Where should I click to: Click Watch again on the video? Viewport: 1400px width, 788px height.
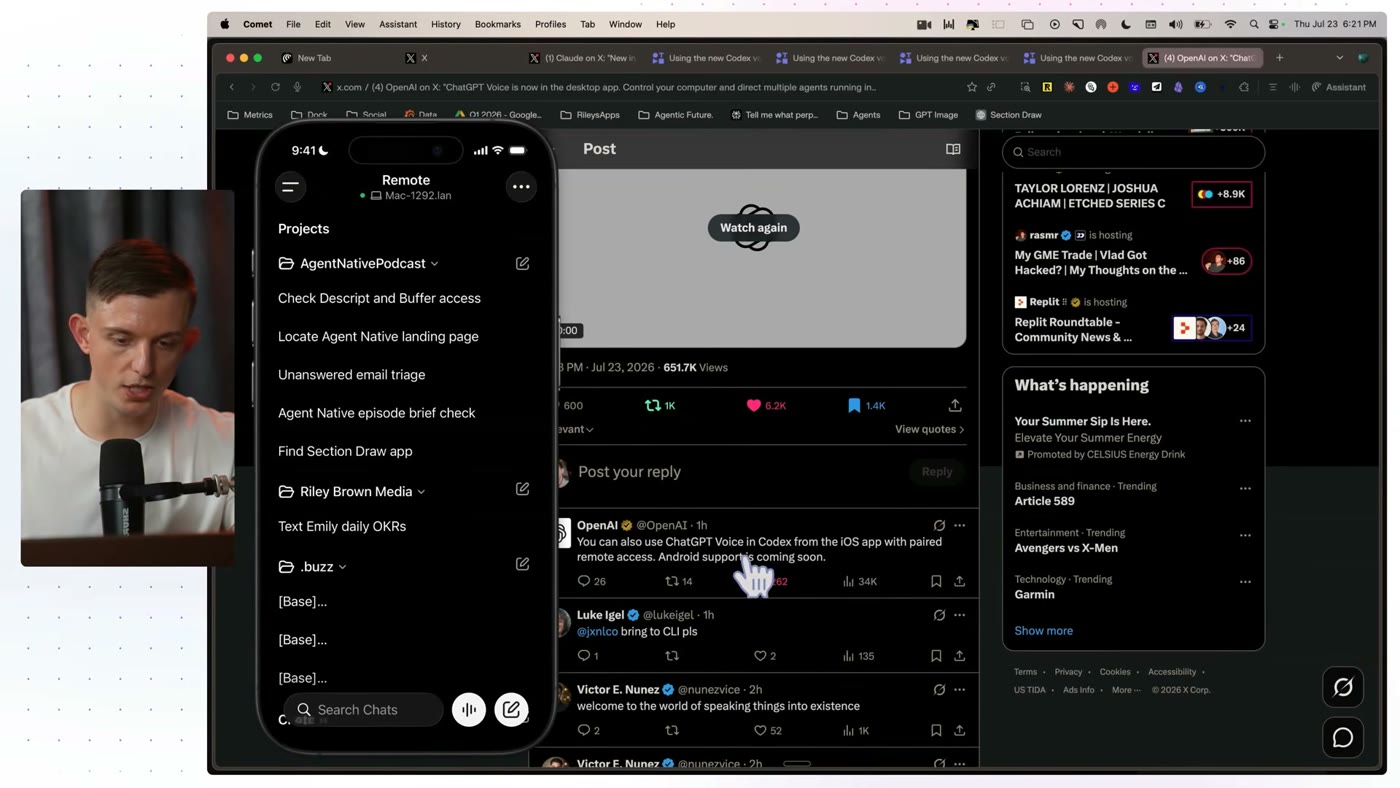click(754, 228)
